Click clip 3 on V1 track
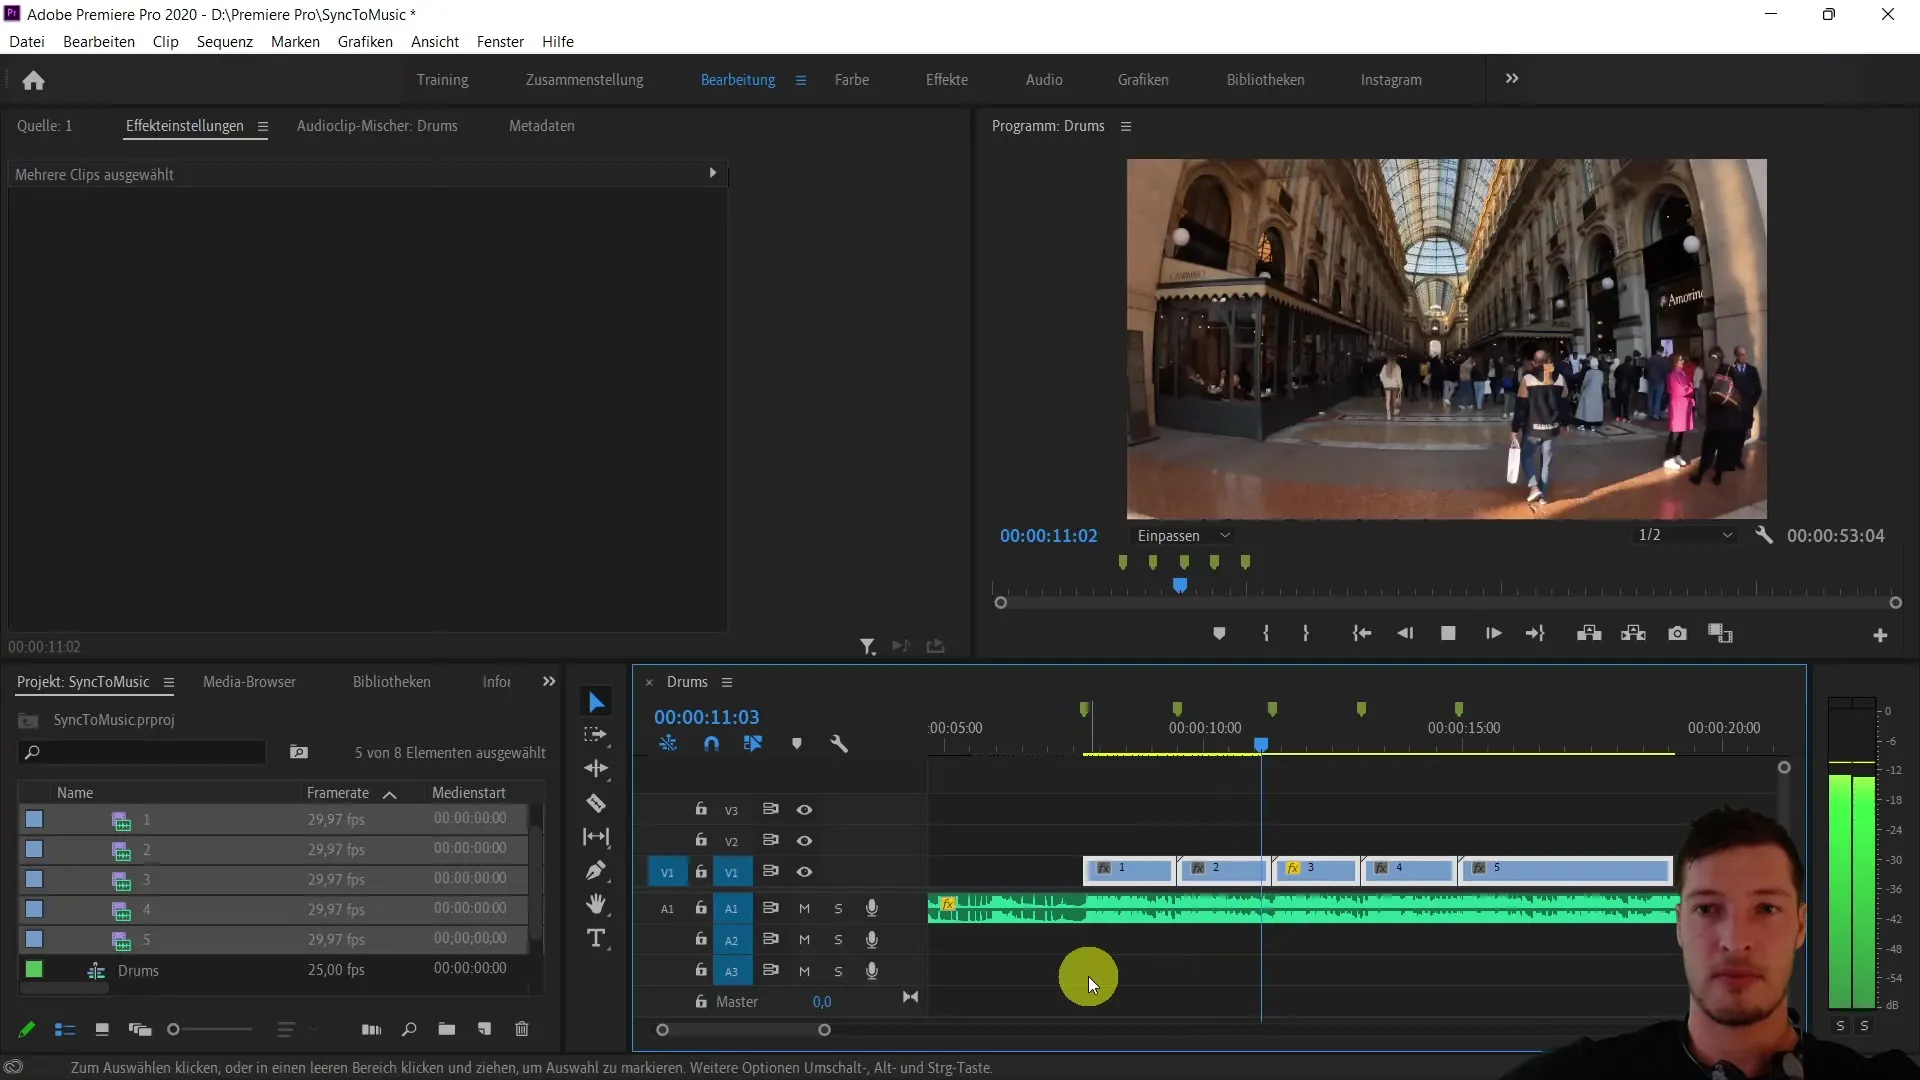Screen dimensions: 1920x1080 pos(1315,871)
